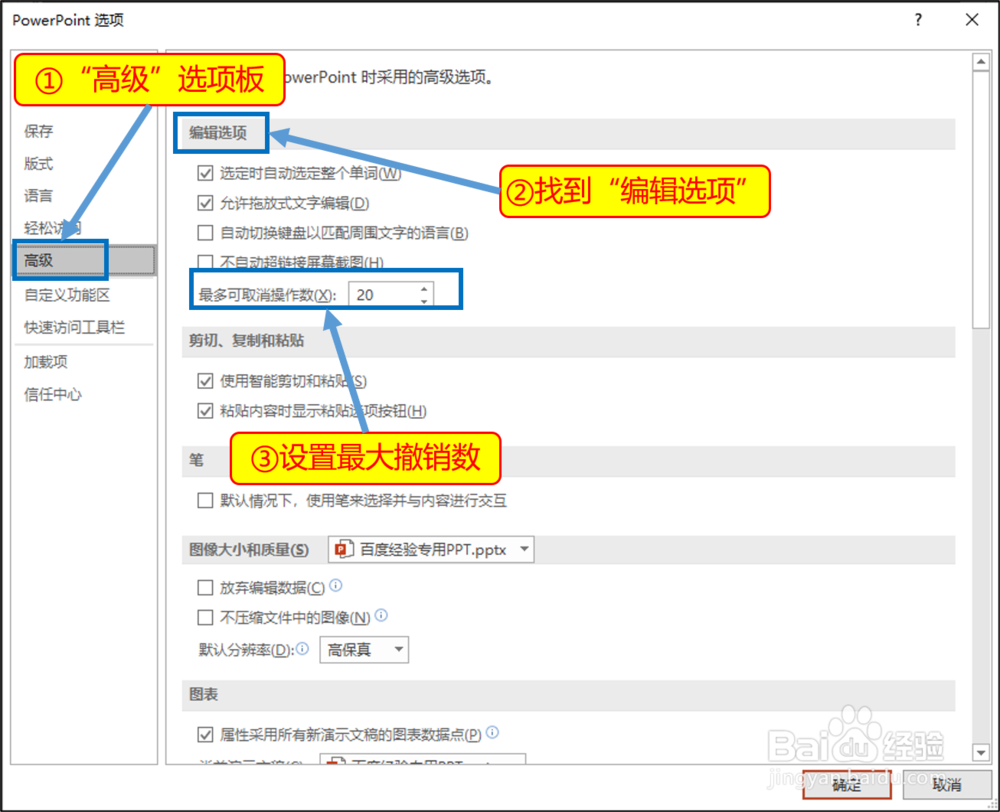Close the PowerPoint 选项 dialog

[x=972, y=20]
